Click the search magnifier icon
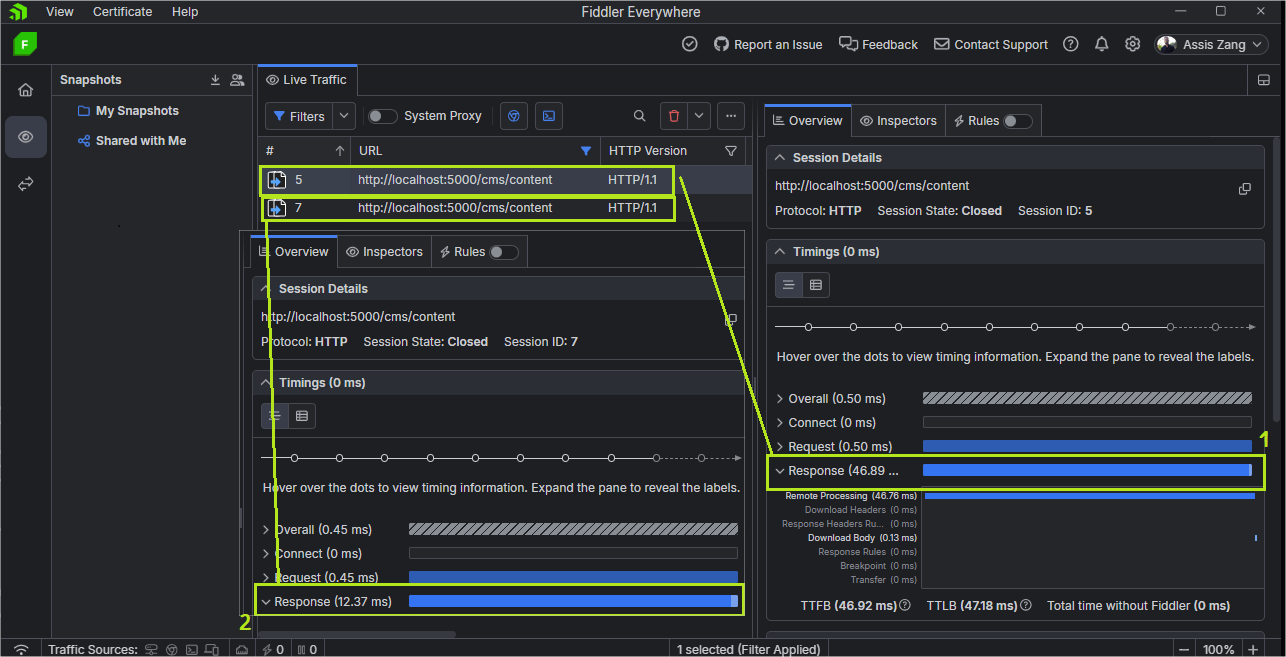The height and width of the screenshot is (657, 1286). [x=640, y=116]
